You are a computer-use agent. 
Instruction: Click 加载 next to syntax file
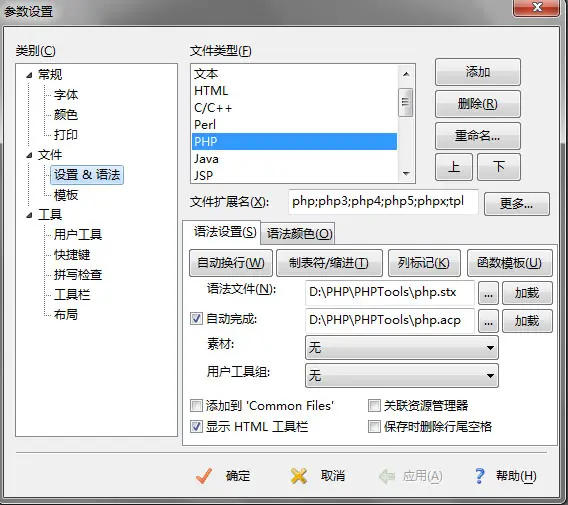pyautogui.click(x=527, y=293)
